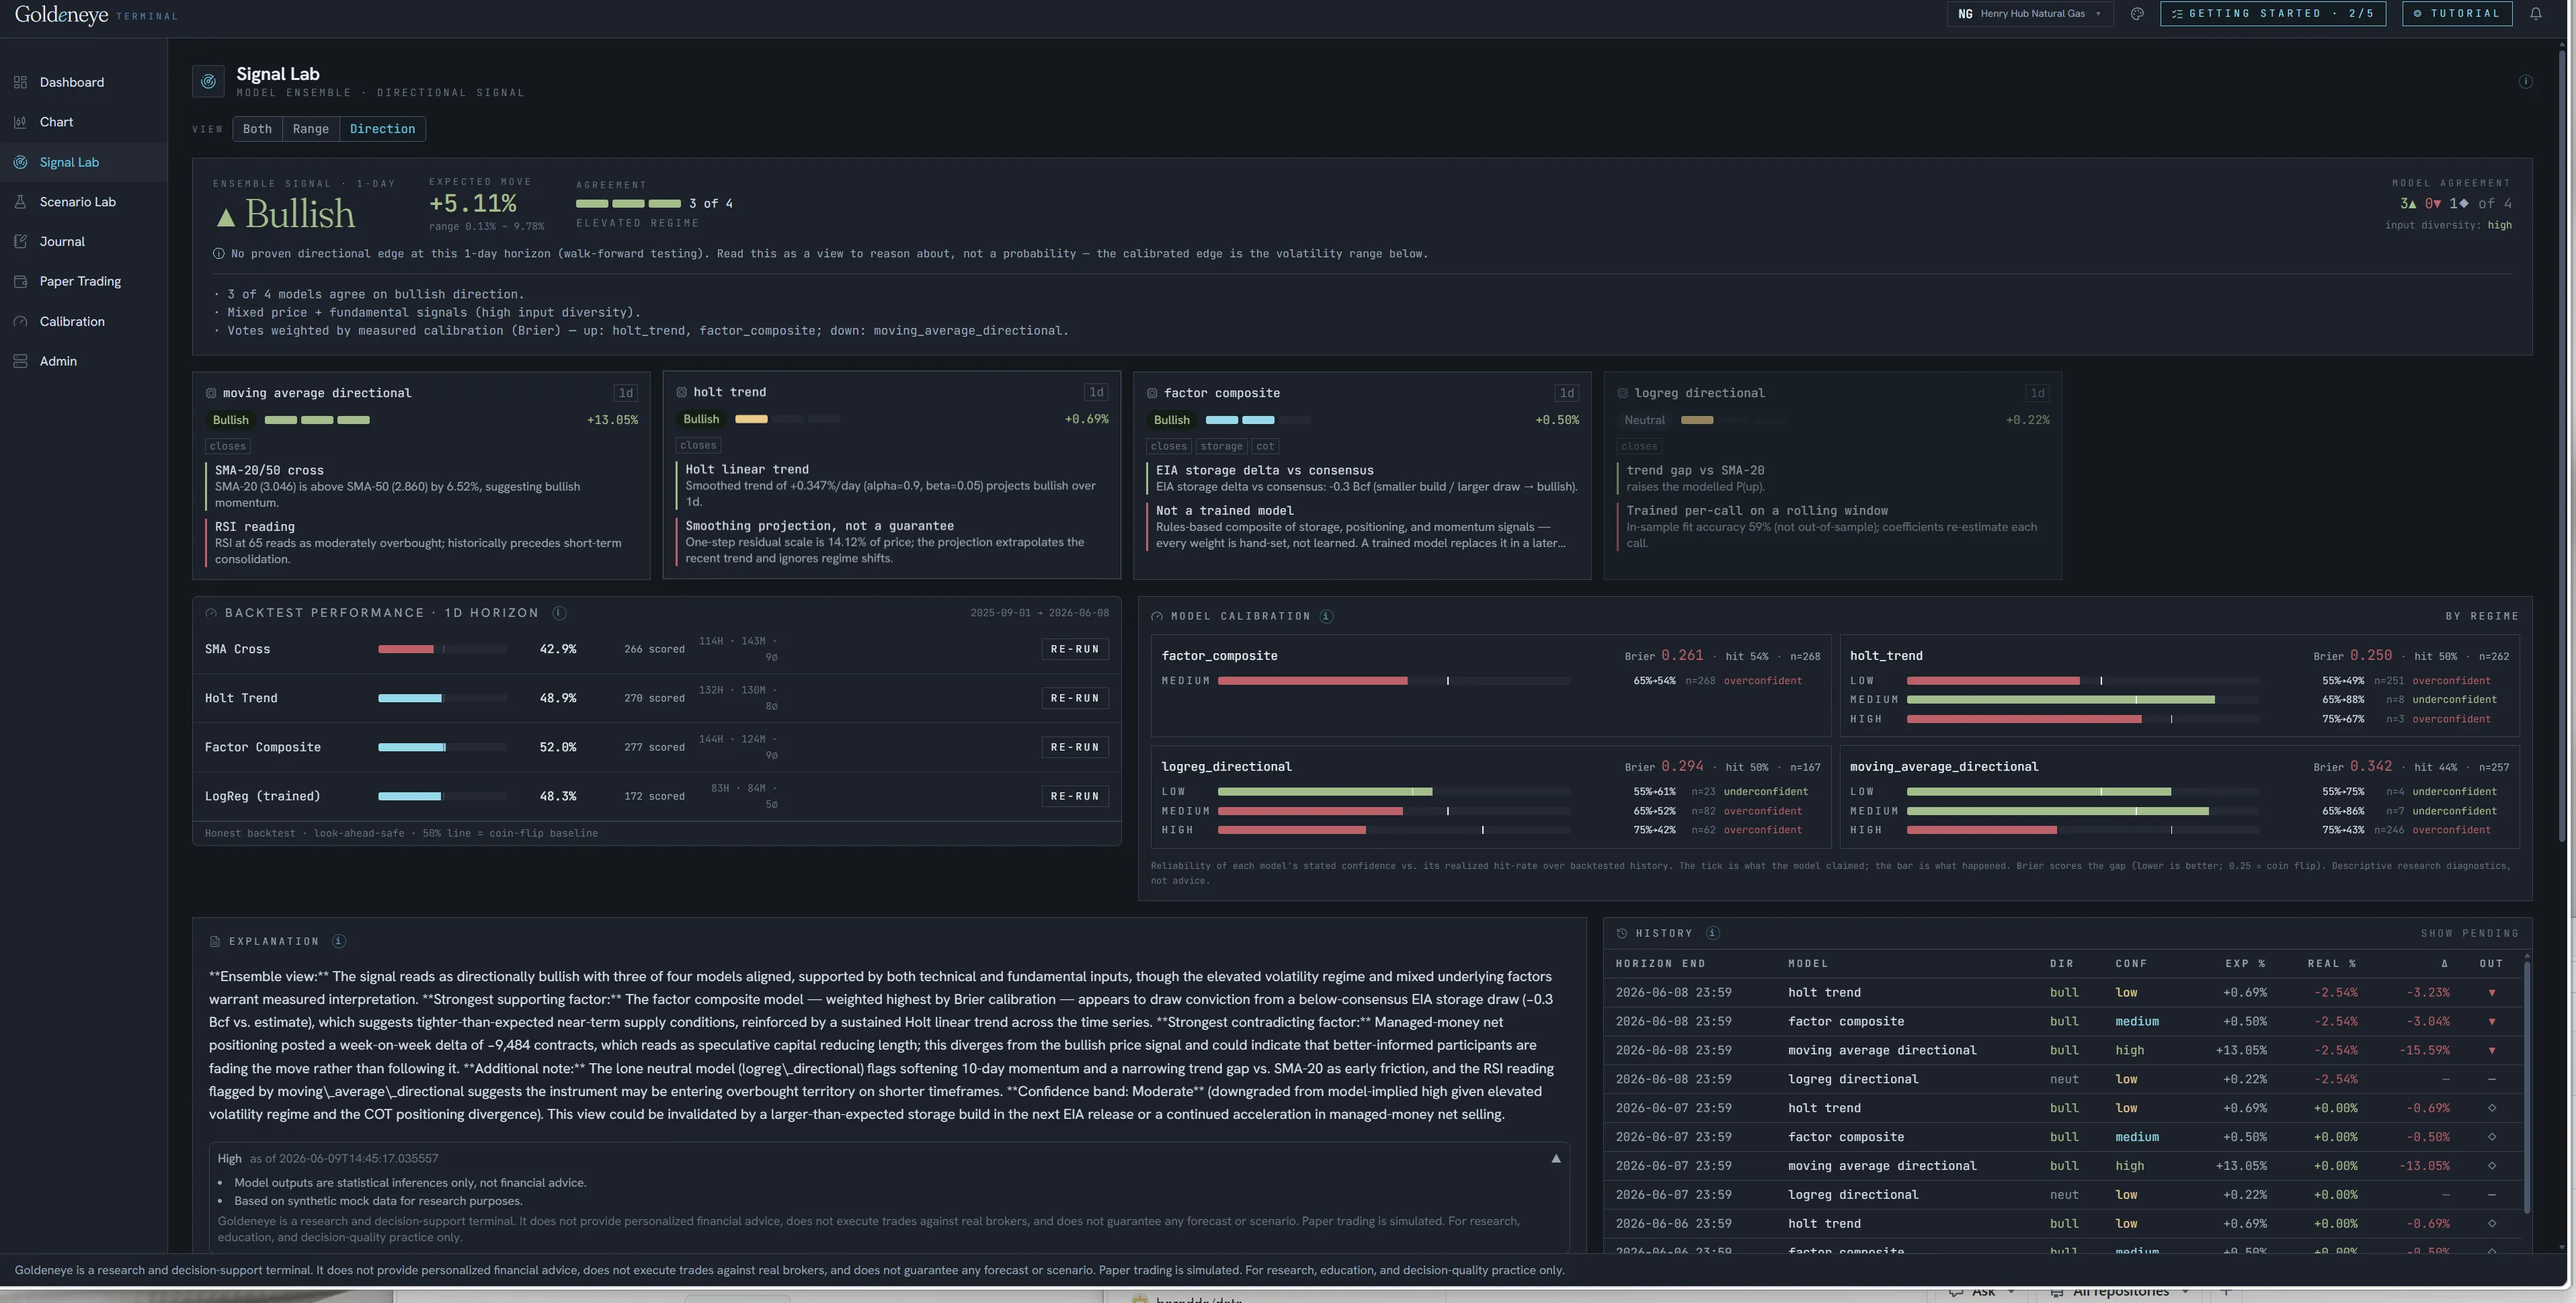Click storage tag on factor composite card
The height and width of the screenshot is (1303, 2576).
click(x=1221, y=446)
